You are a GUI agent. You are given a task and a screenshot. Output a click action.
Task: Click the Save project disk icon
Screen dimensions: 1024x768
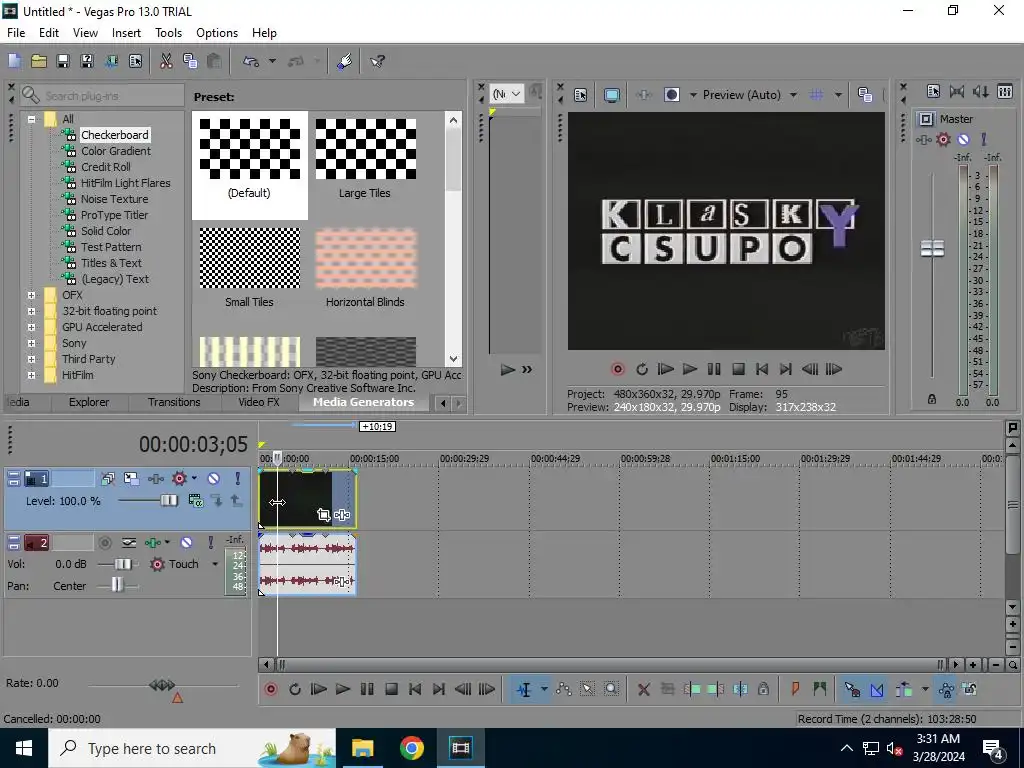point(63,61)
